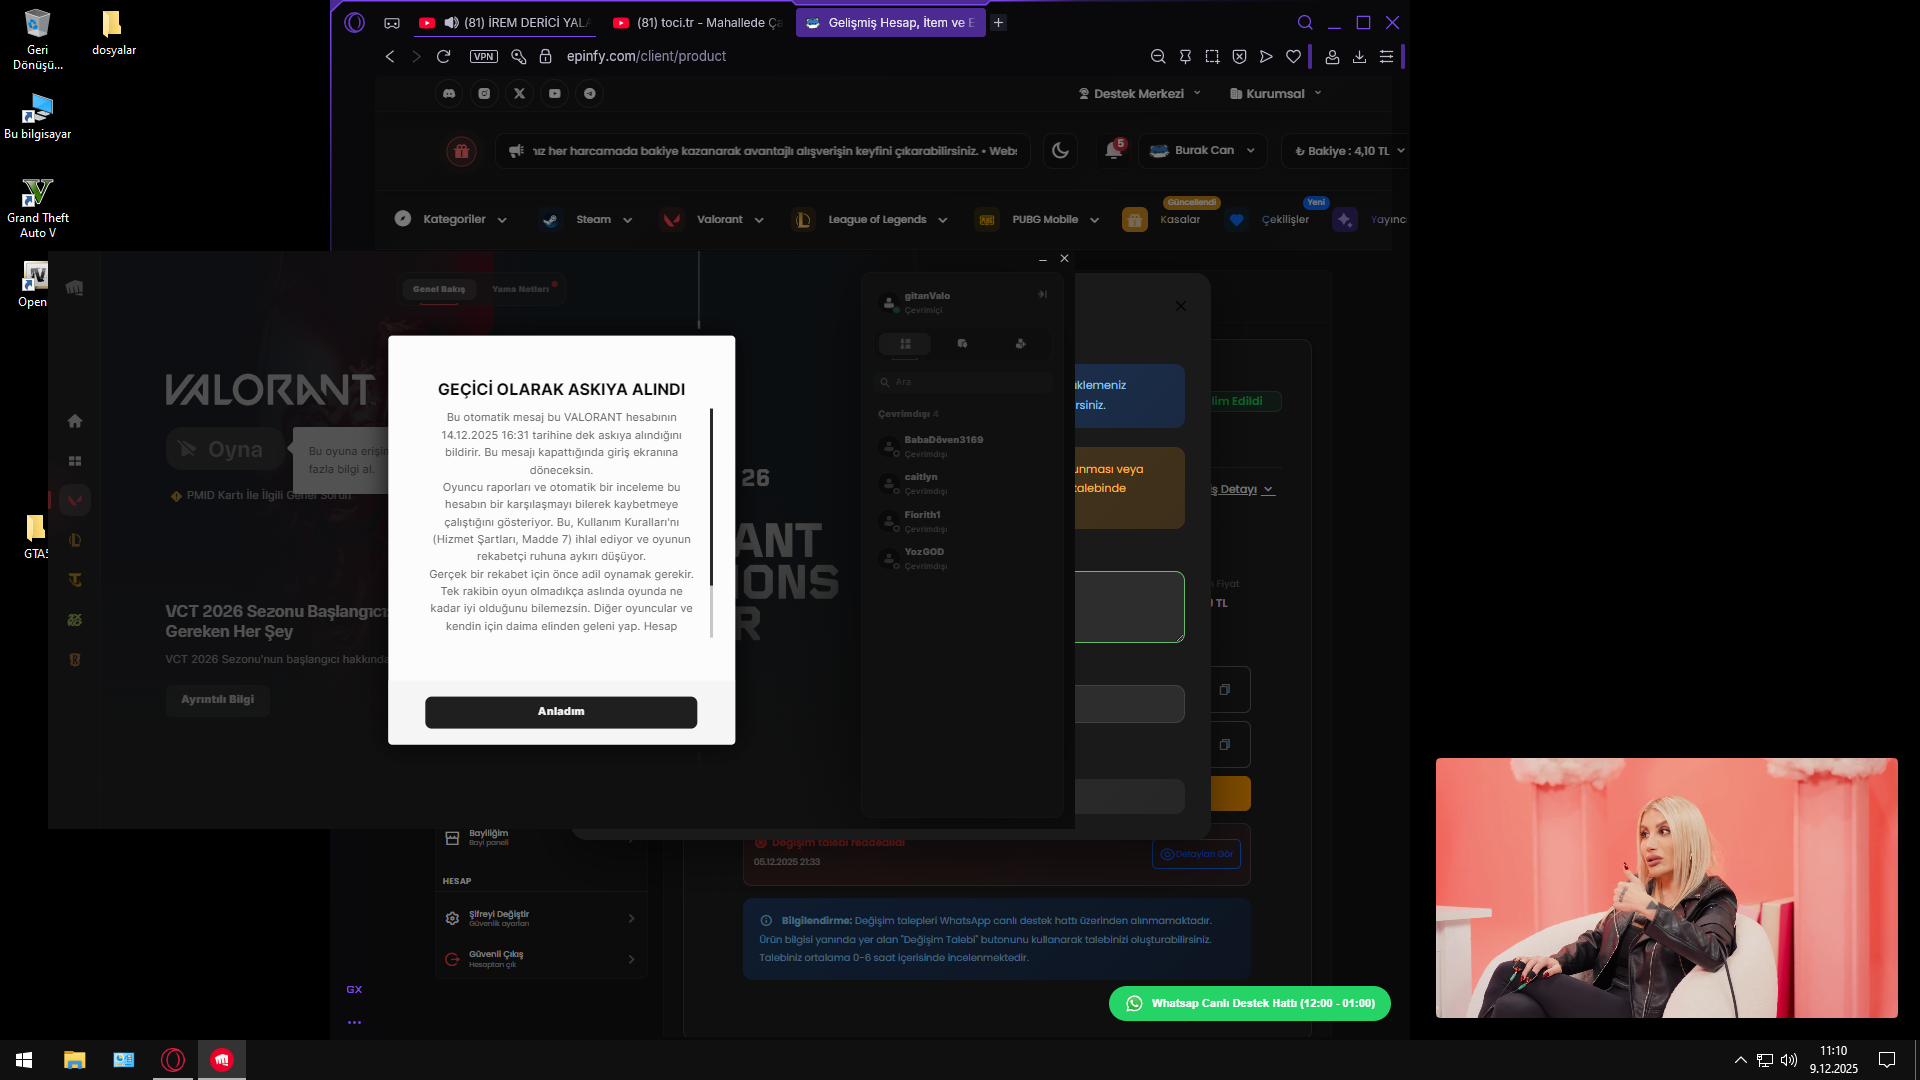This screenshot has height=1080, width=1920.
Task: Open the Opera profile account icon
Action: [1332, 57]
